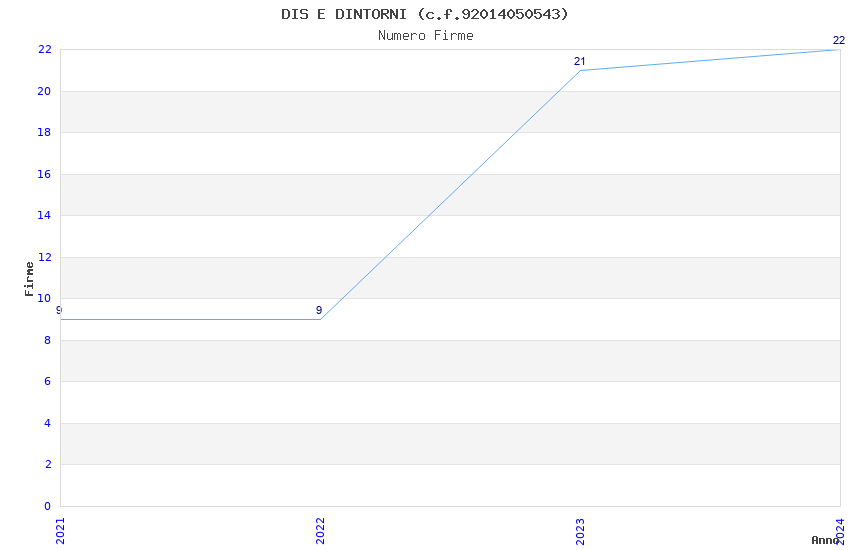Click y-axis tick value 18

(x=44, y=132)
